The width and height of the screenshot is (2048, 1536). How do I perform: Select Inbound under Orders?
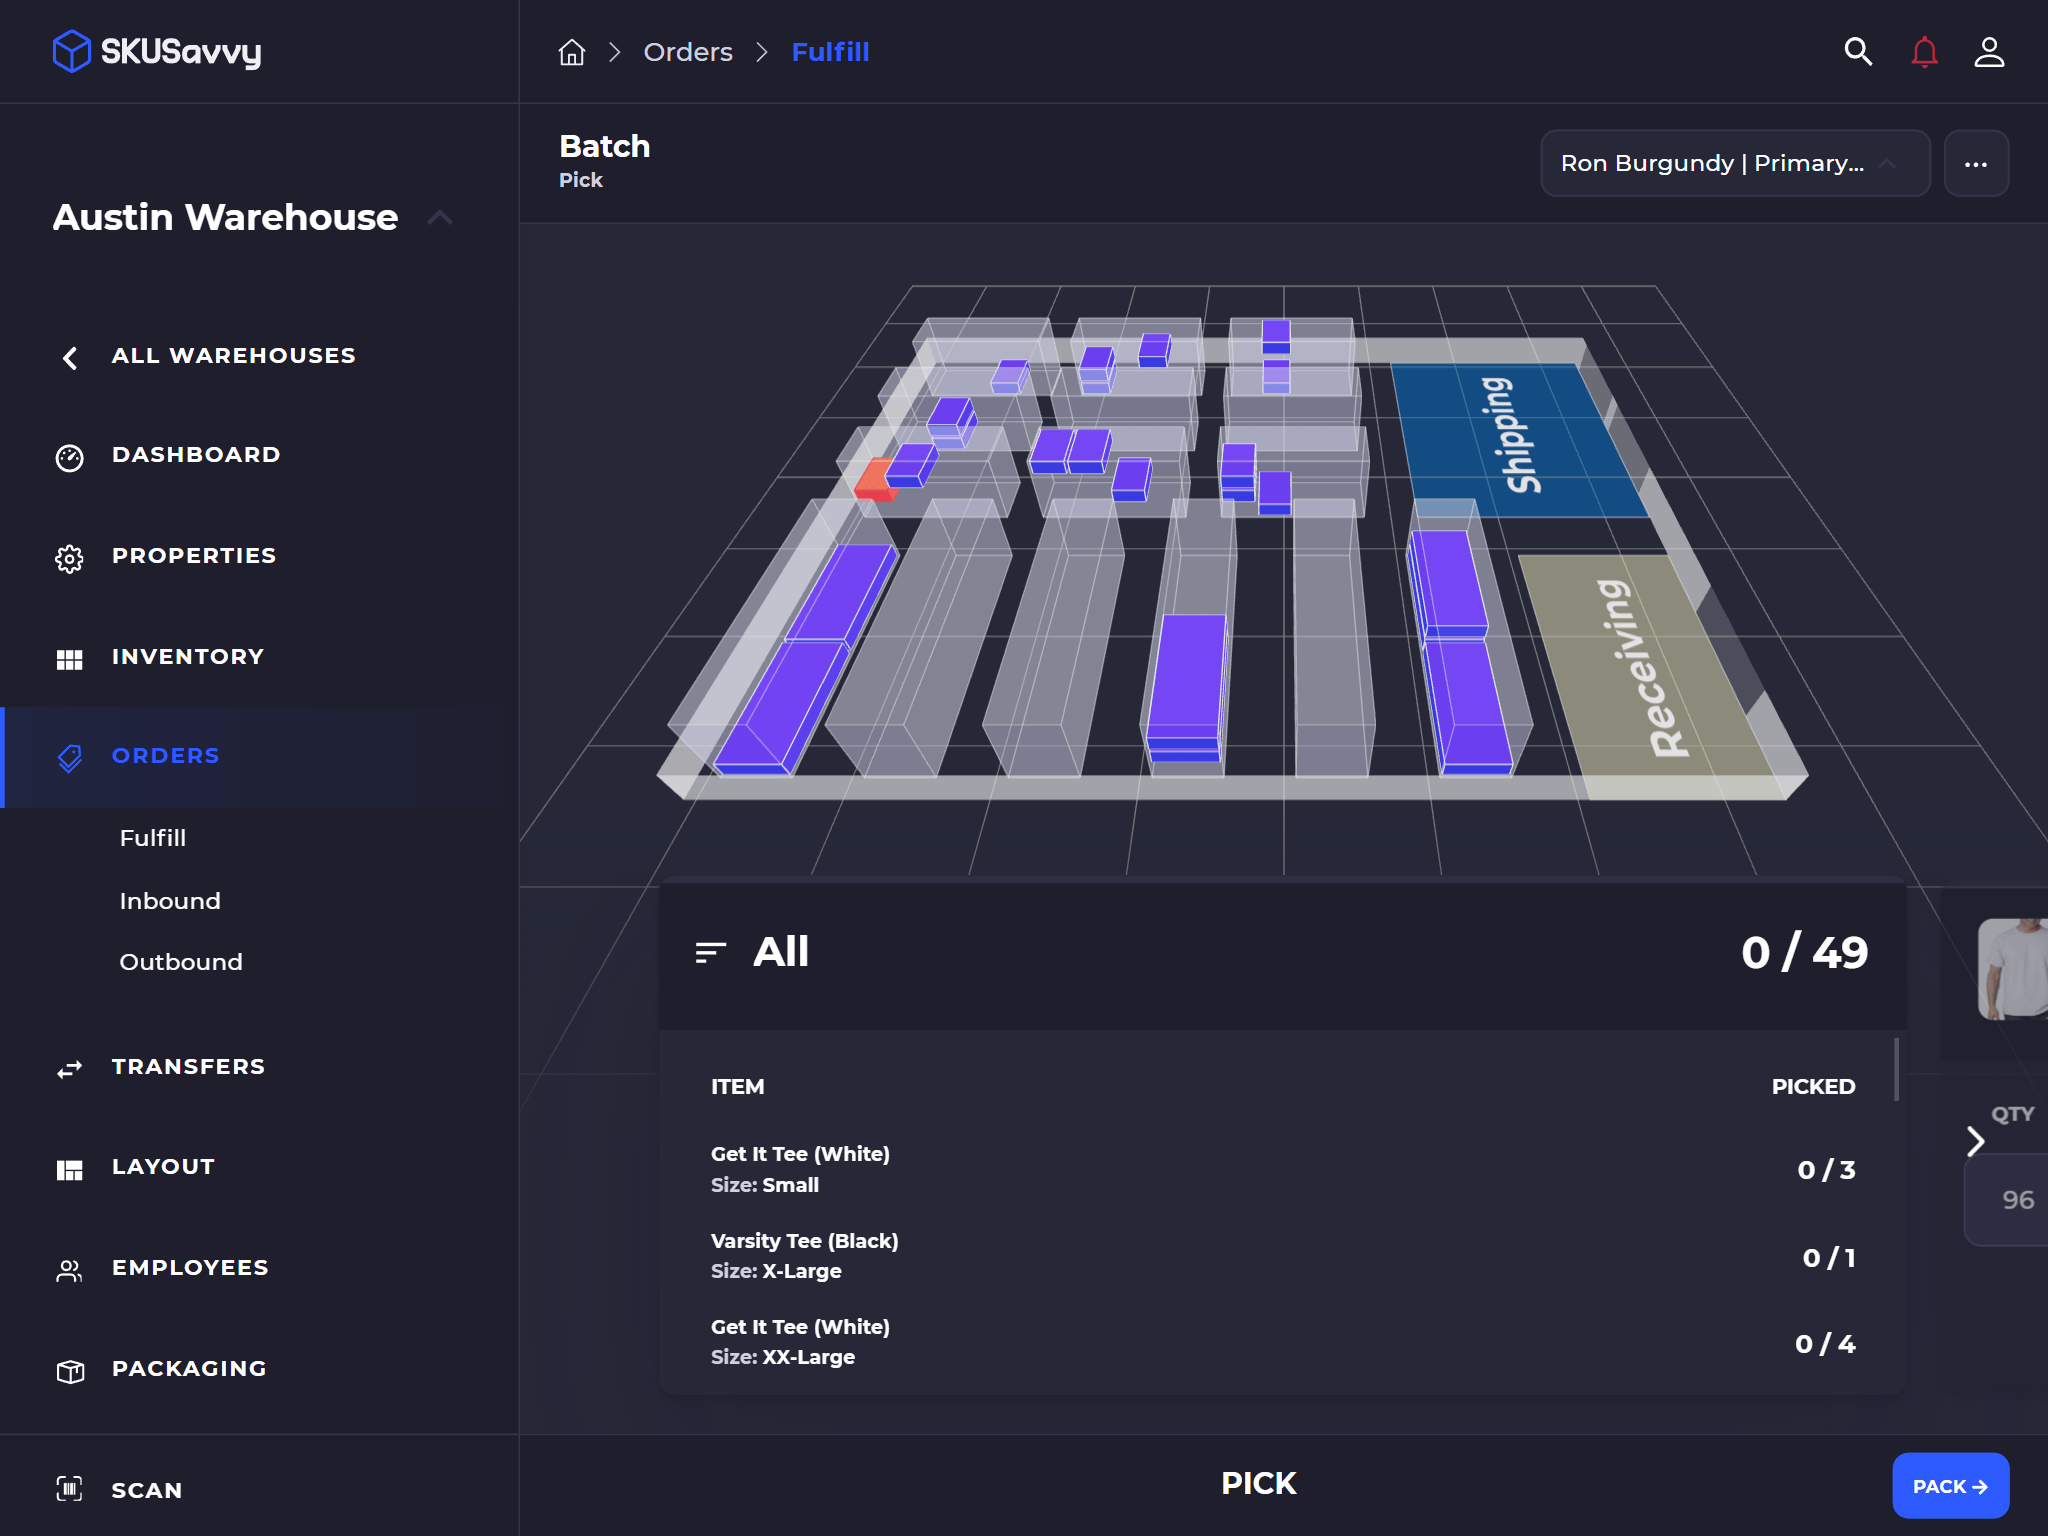[170, 901]
